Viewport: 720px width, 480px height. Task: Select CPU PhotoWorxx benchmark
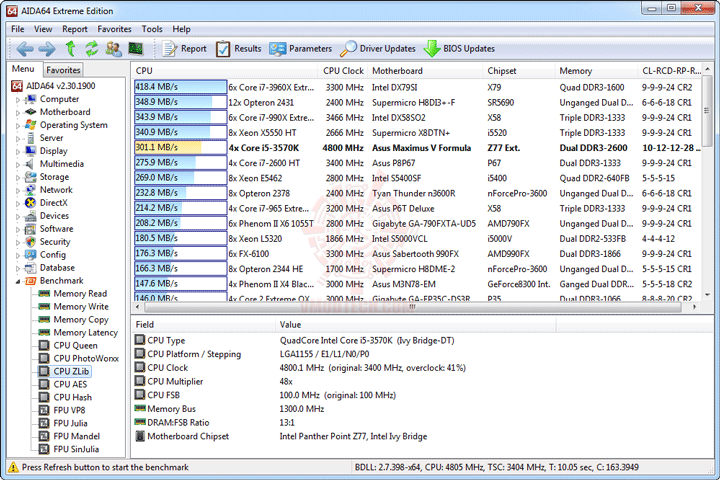pos(86,358)
